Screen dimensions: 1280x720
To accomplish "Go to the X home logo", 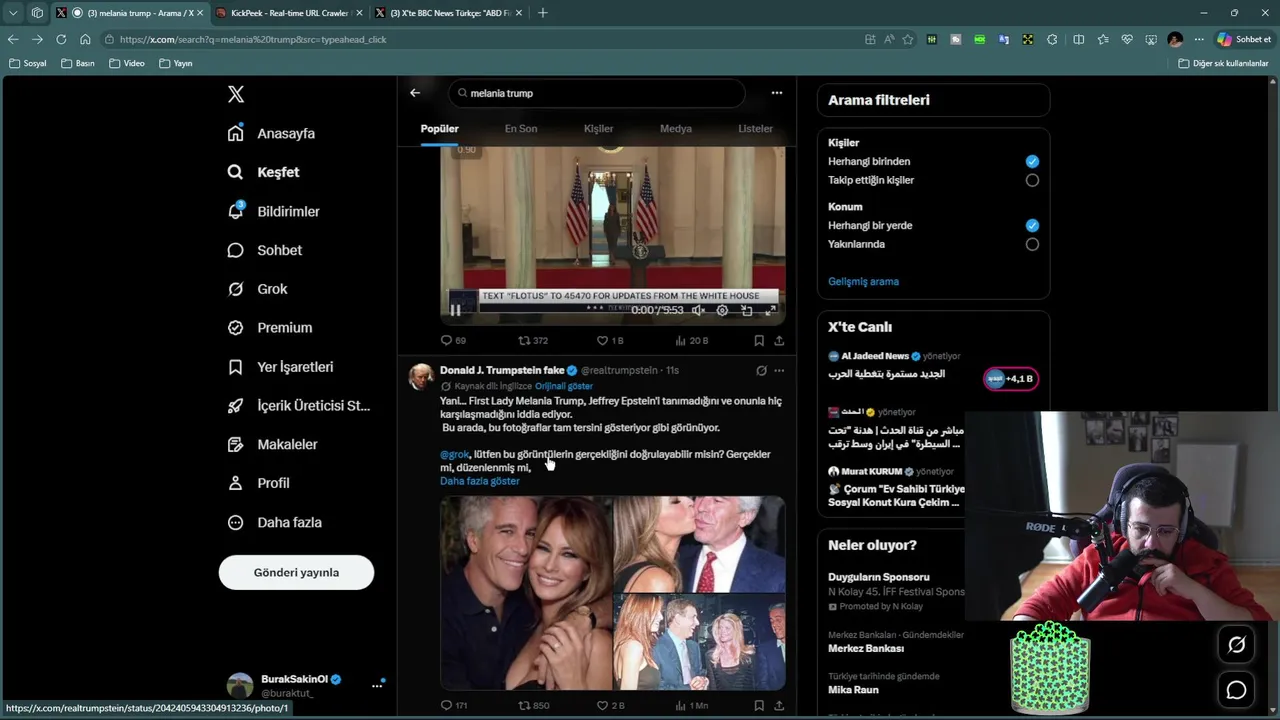I will coord(236,94).
